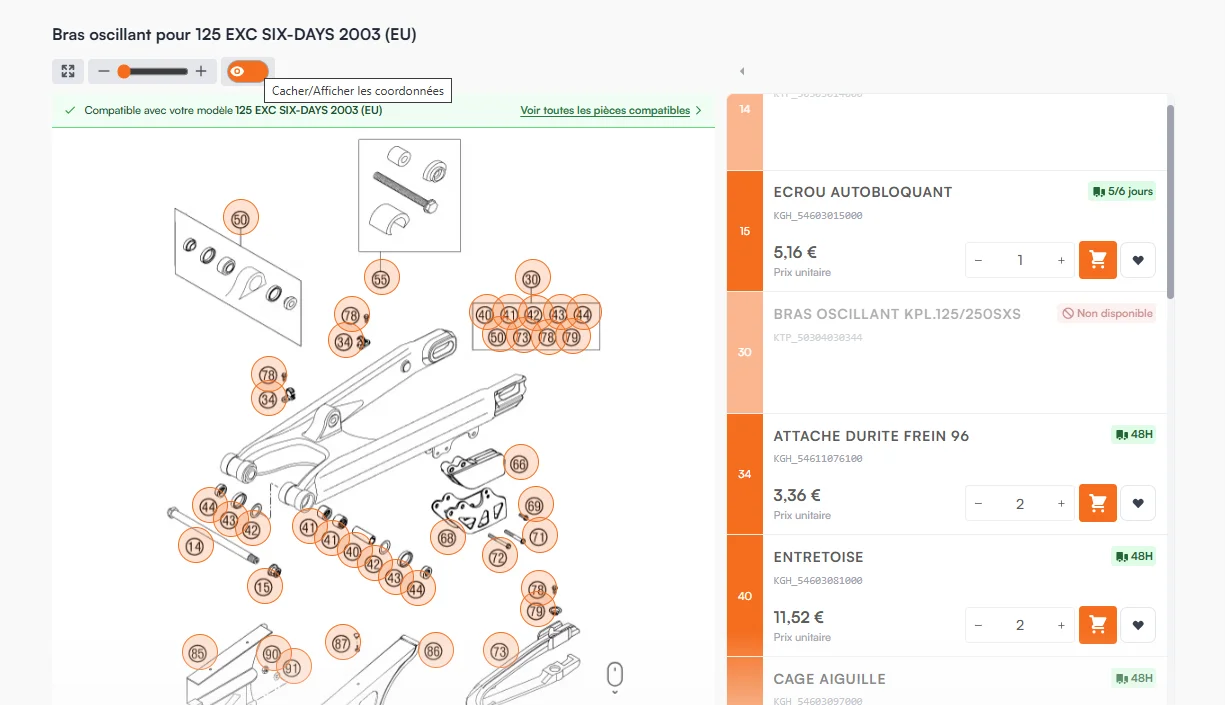Click the zoom out minus icon
The height and width of the screenshot is (705, 1226).
tap(104, 71)
